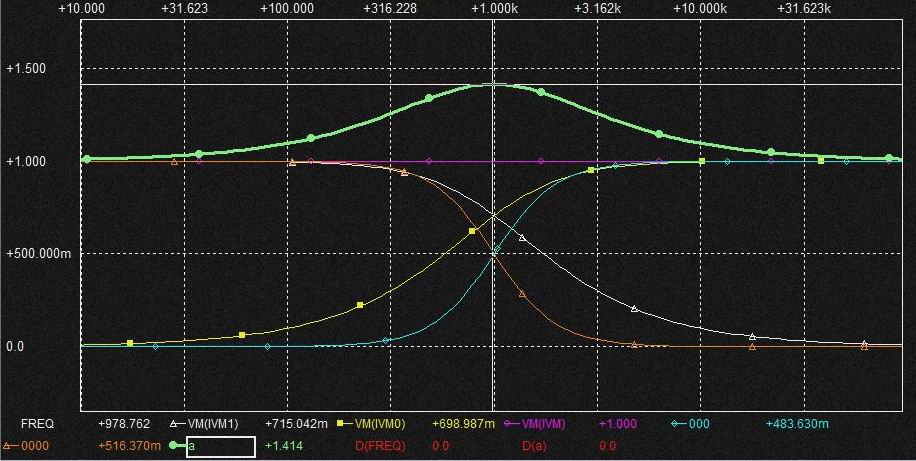Click the orange 0000 trace legend marker
The height and width of the screenshot is (461, 916).
tap(10, 446)
